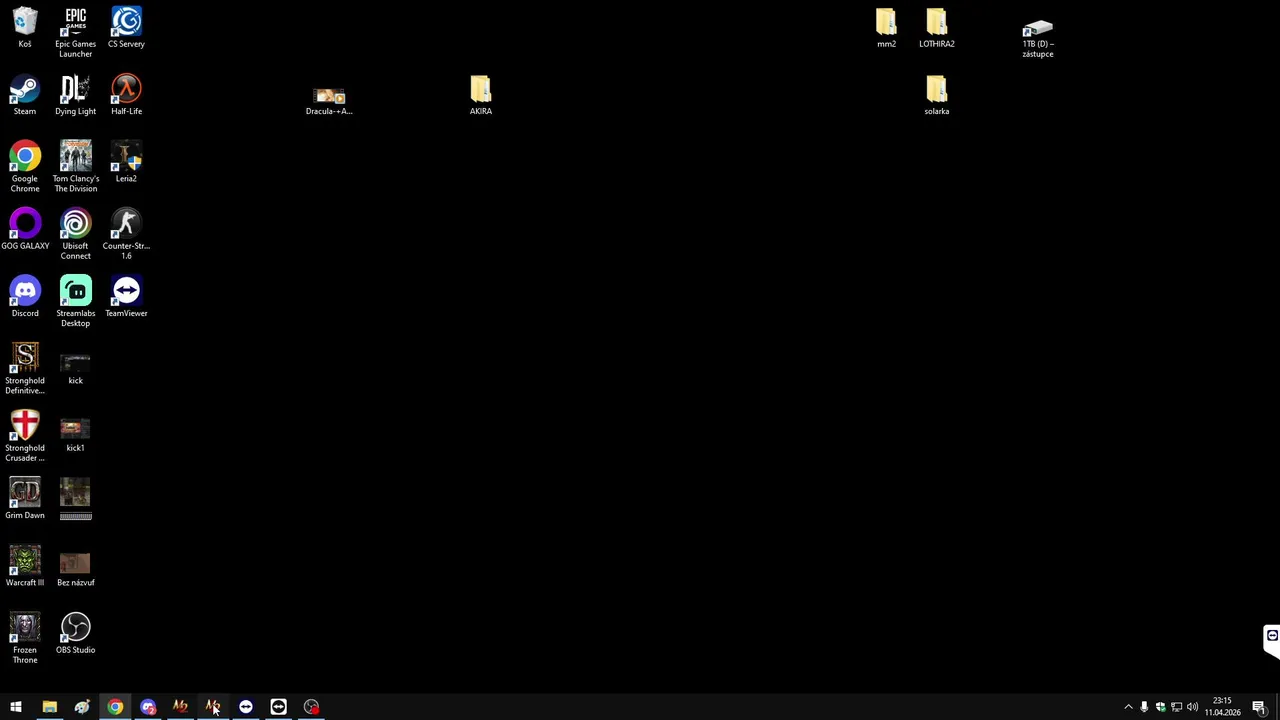Select the Stronghold Definitive Edition shortcut
This screenshot has width=1280, height=720.
point(25,368)
